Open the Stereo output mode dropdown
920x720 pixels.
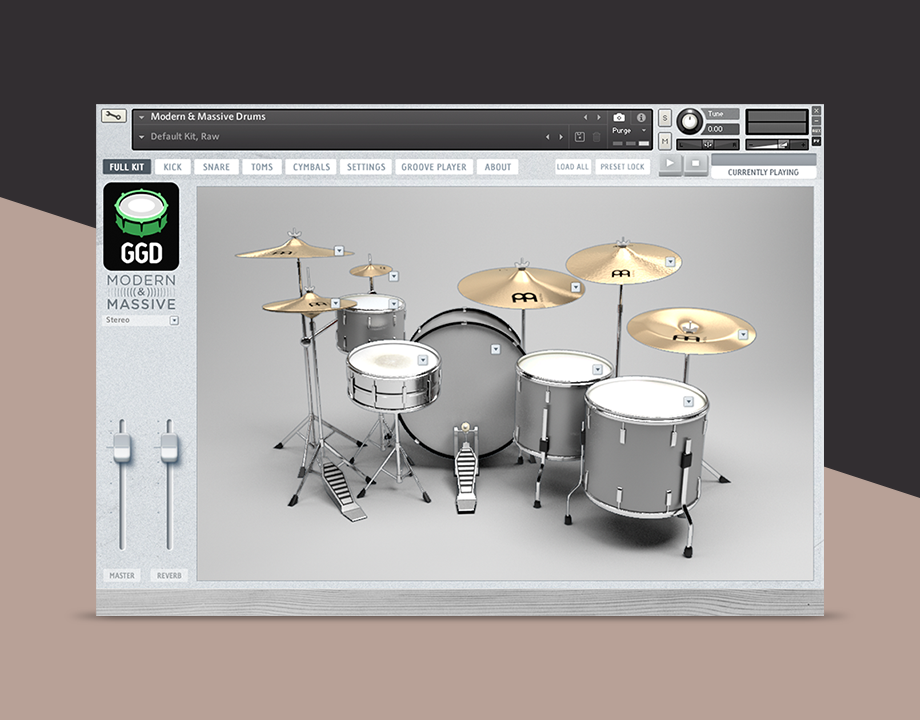coord(174,321)
